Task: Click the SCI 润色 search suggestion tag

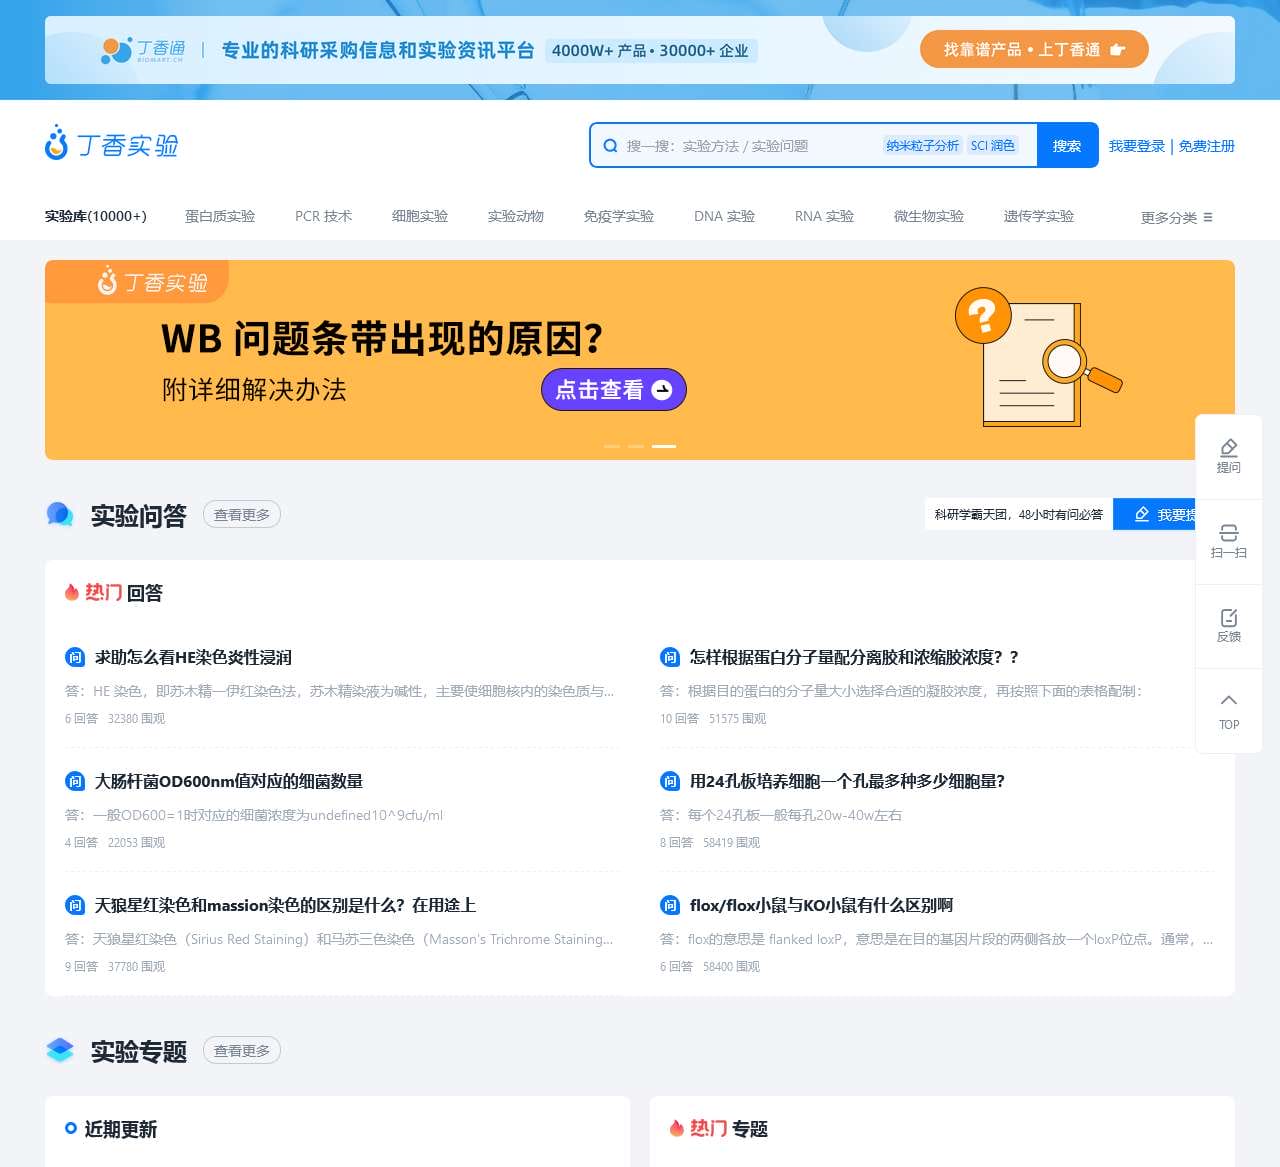Action: (x=993, y=146)
